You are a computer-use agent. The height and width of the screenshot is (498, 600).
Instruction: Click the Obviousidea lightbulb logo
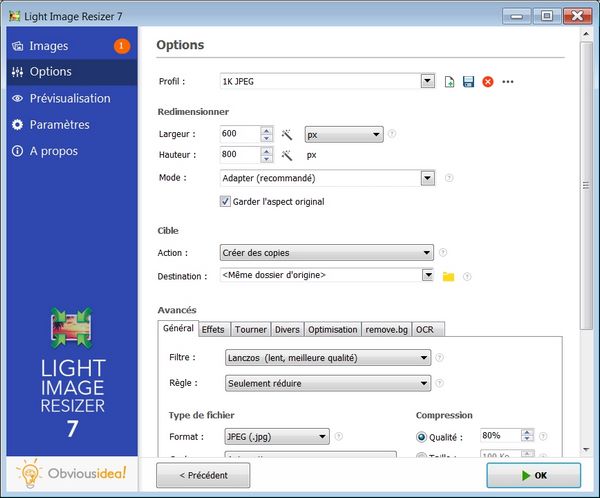click(x=30, y=474)
